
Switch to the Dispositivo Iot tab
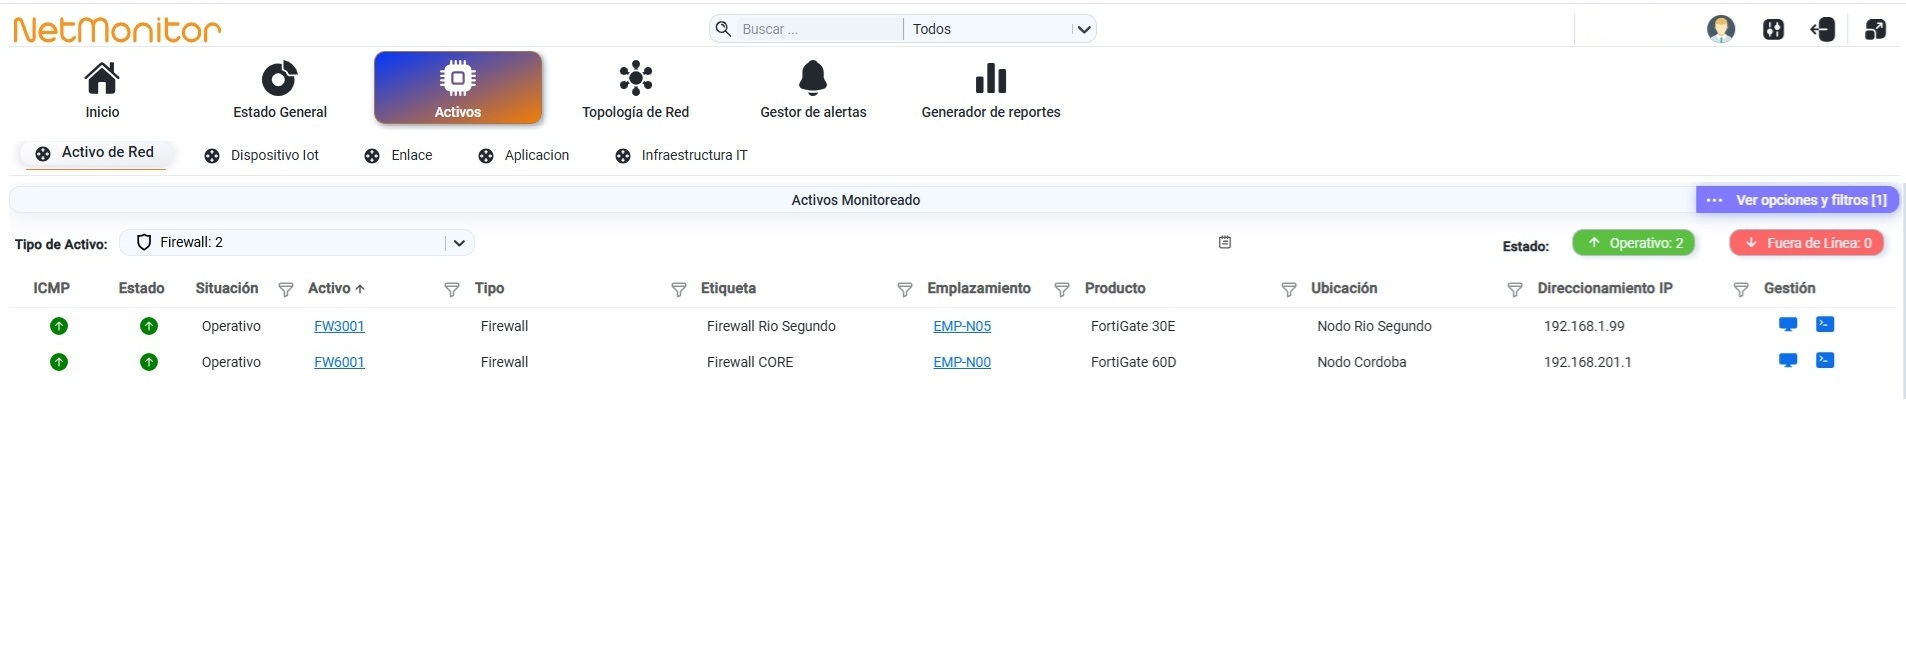click(262, 155)
